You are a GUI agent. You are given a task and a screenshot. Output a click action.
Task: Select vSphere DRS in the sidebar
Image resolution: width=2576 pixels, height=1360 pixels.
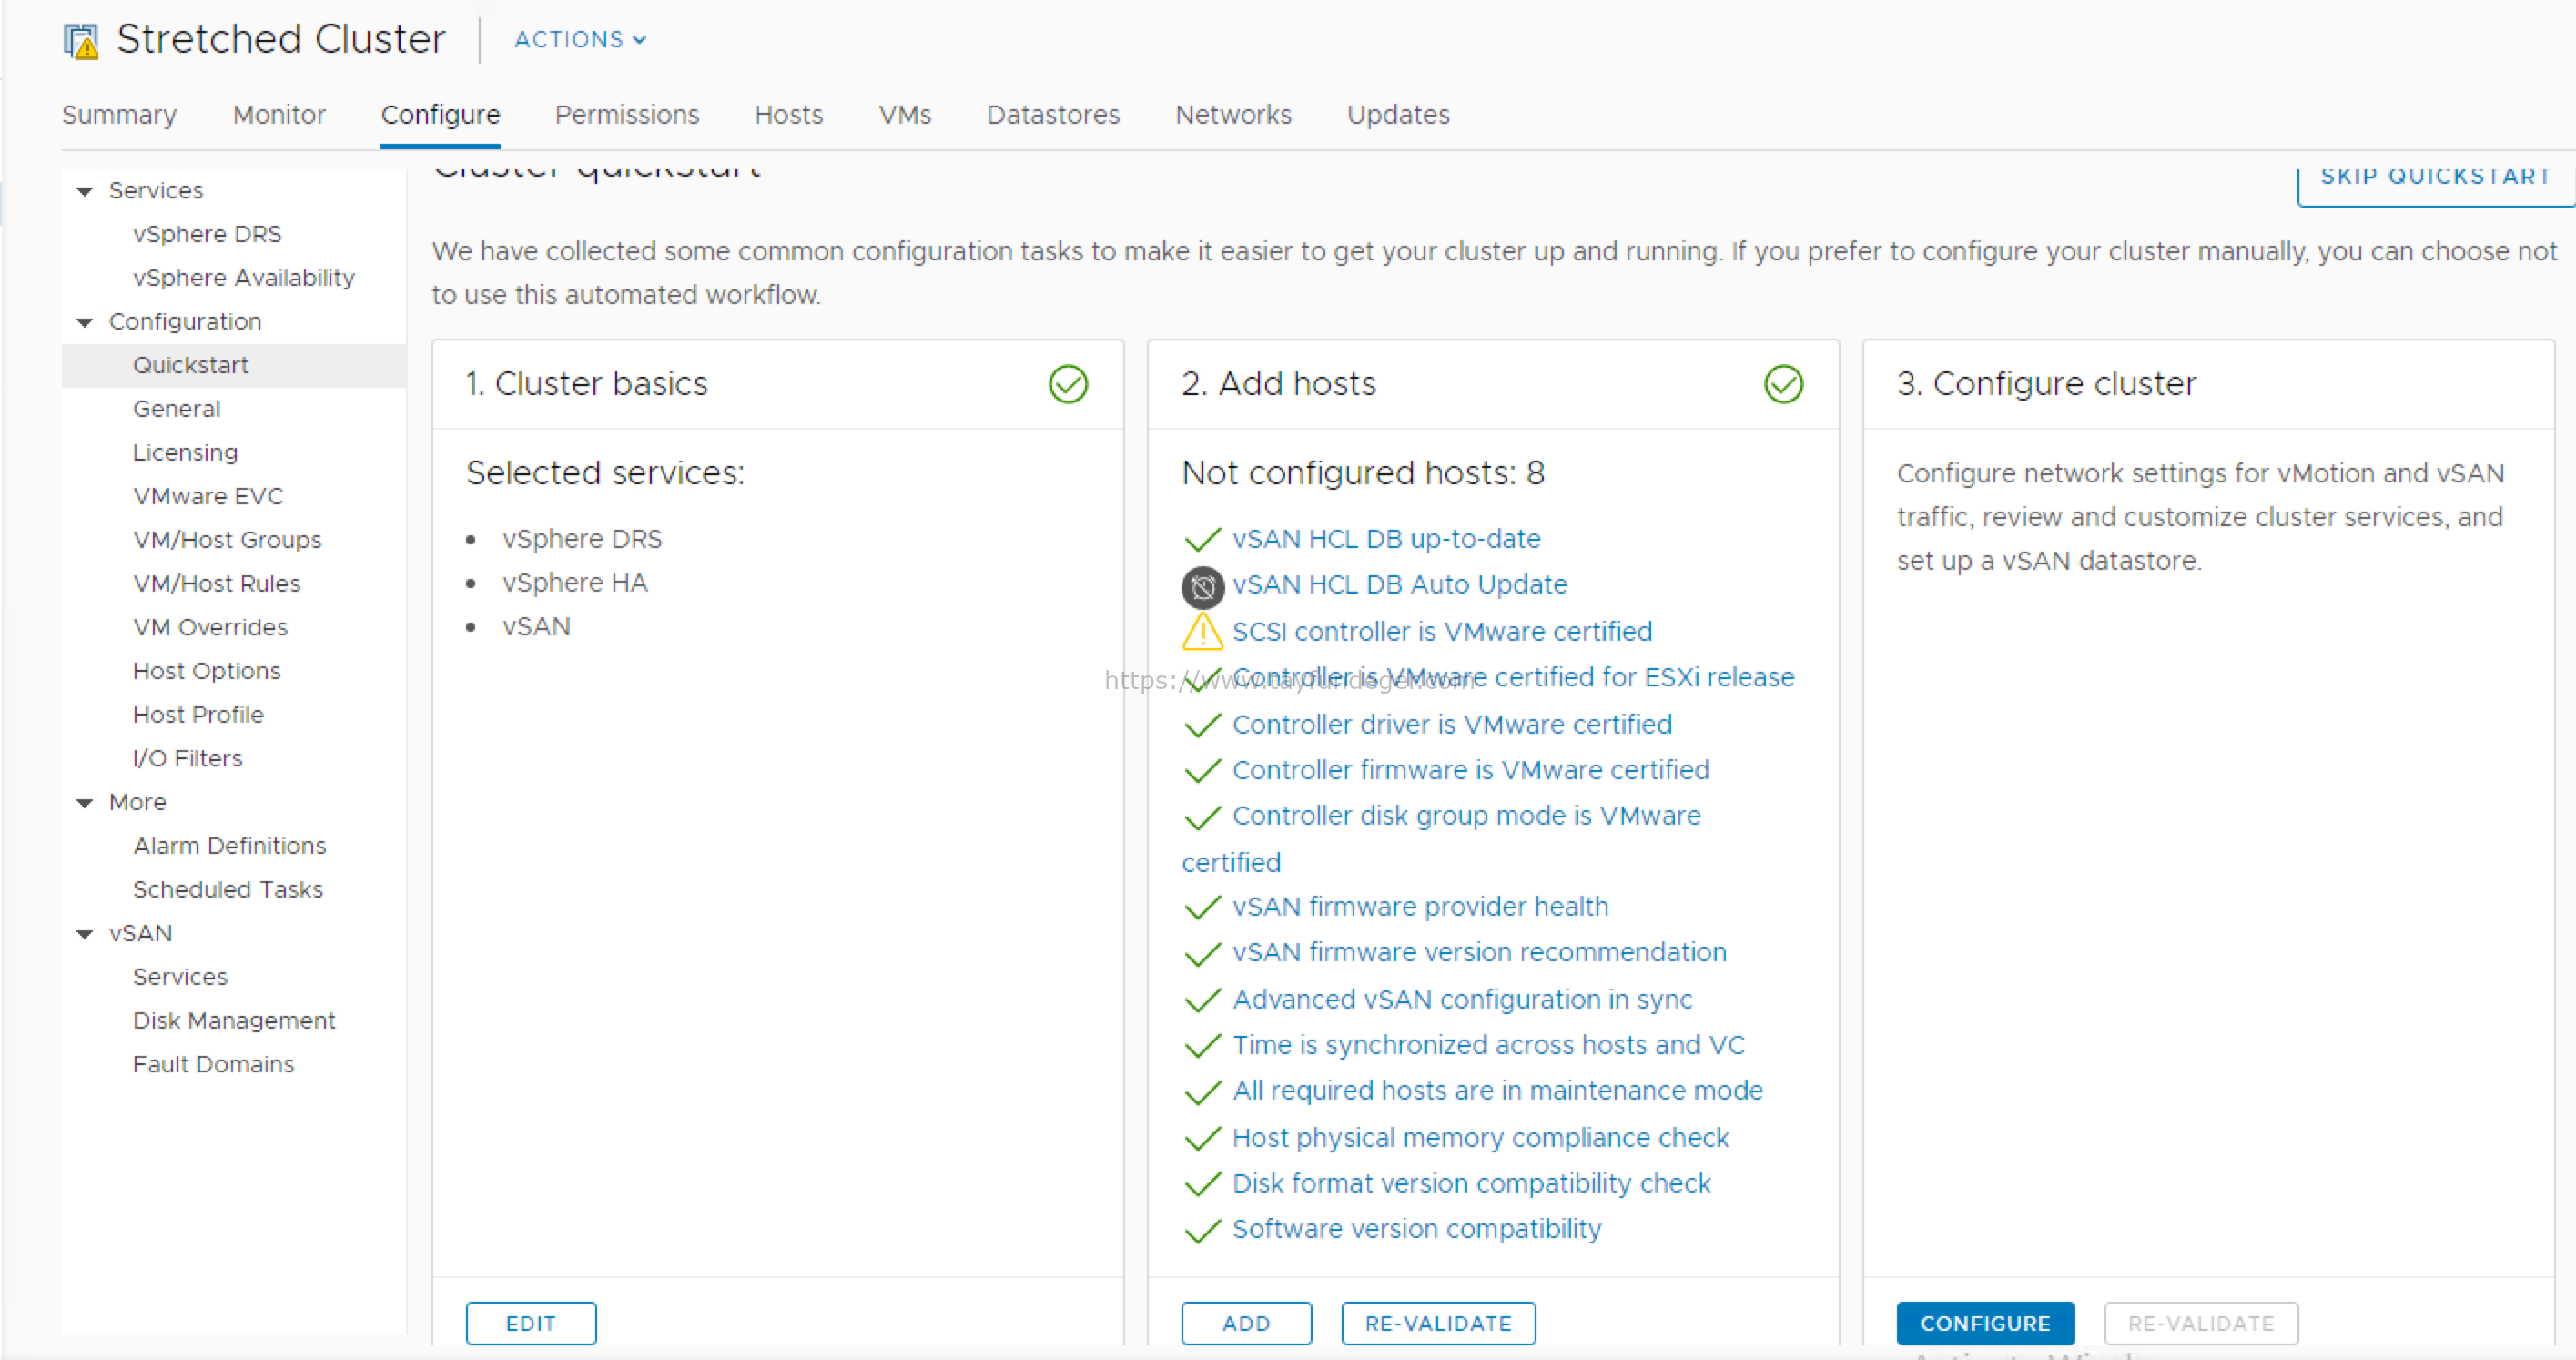point(207,234)
